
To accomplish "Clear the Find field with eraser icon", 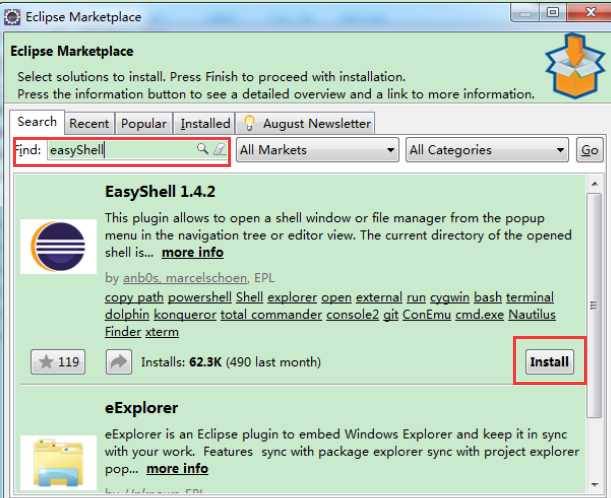I will tap(220, 148).
